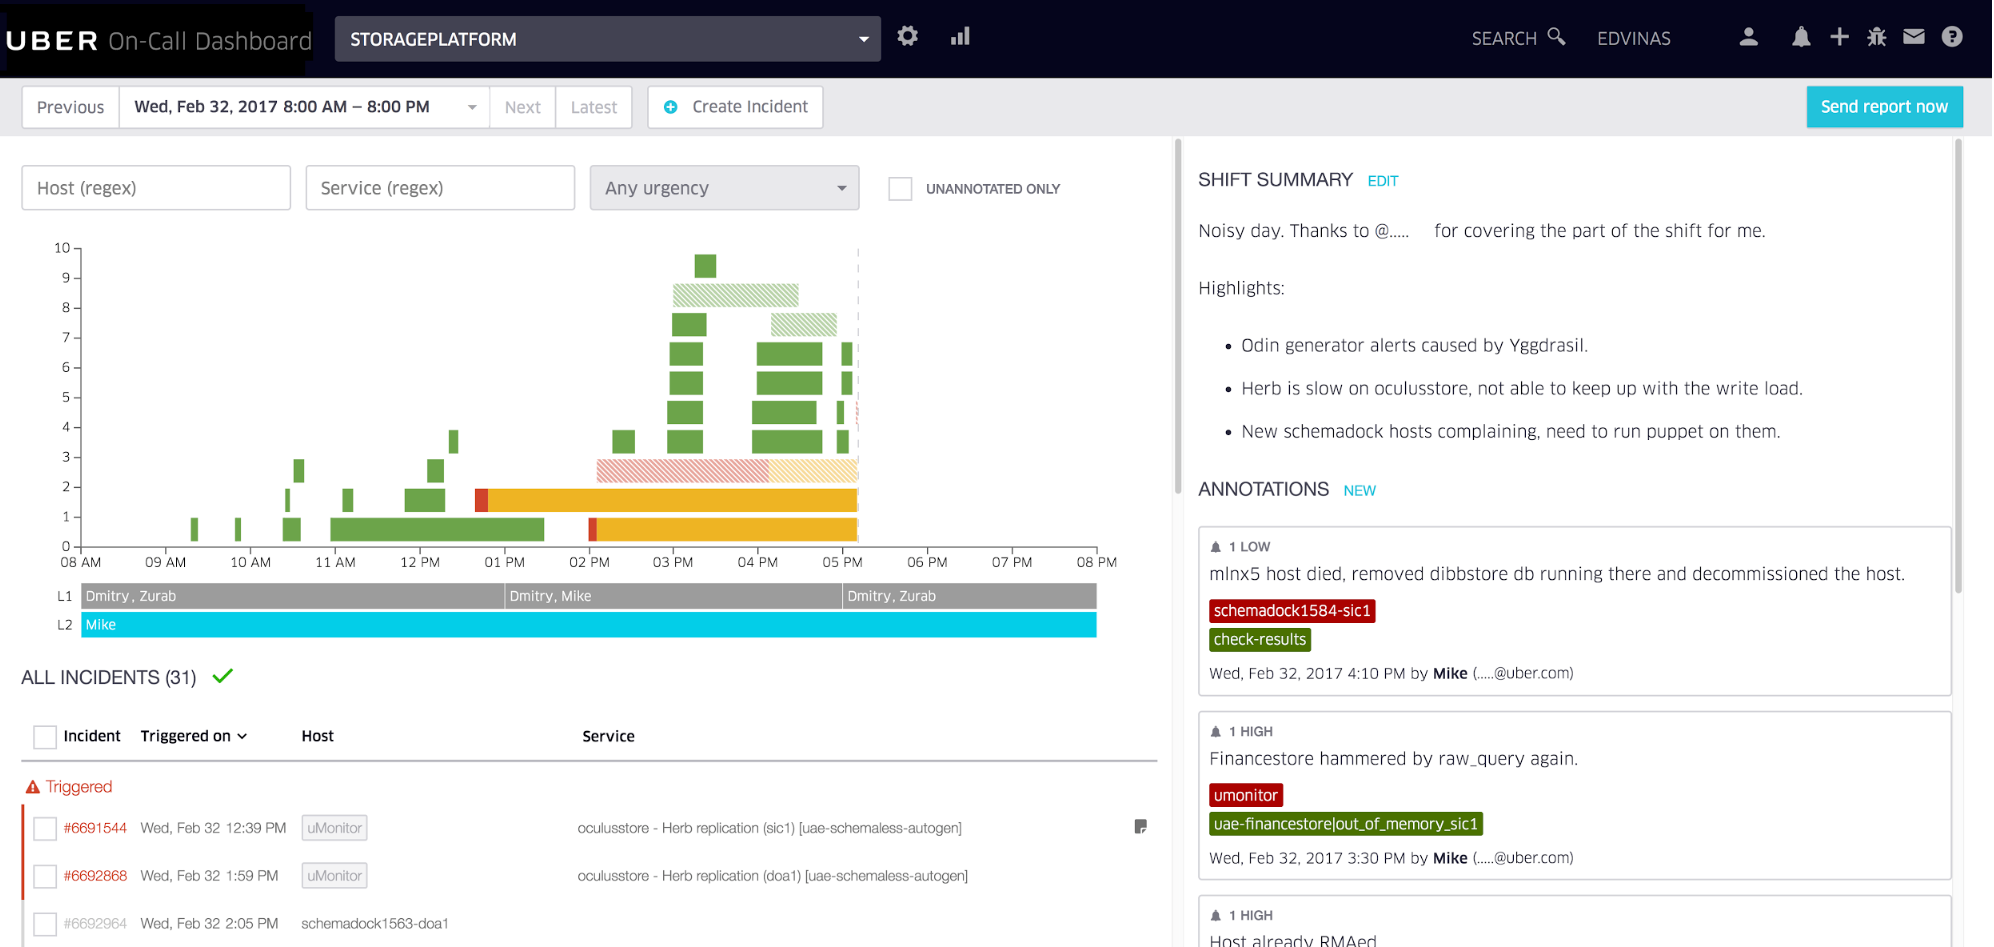Open incident #6691544 link
1994x947 pixels.
[x=95, y=828]
